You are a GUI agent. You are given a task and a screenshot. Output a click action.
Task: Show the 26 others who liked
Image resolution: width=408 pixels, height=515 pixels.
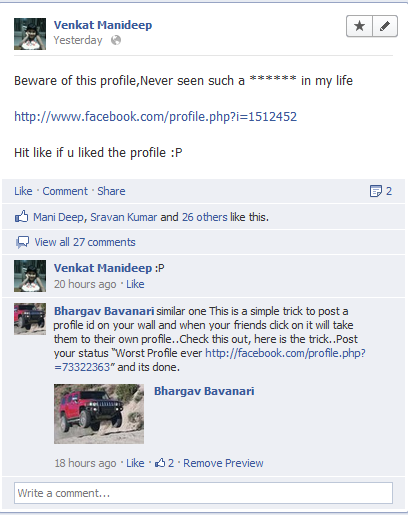tap(205, 217)
